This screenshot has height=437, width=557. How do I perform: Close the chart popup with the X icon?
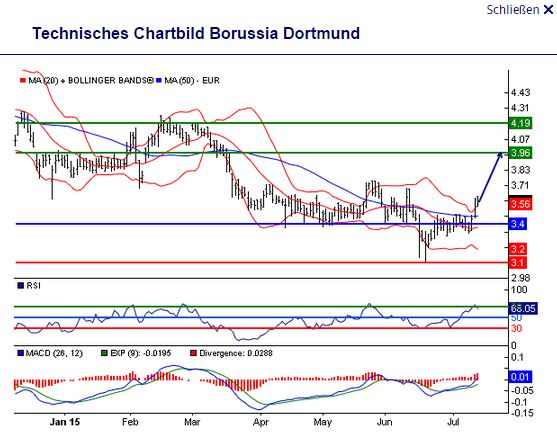click(x=548, y=10)
